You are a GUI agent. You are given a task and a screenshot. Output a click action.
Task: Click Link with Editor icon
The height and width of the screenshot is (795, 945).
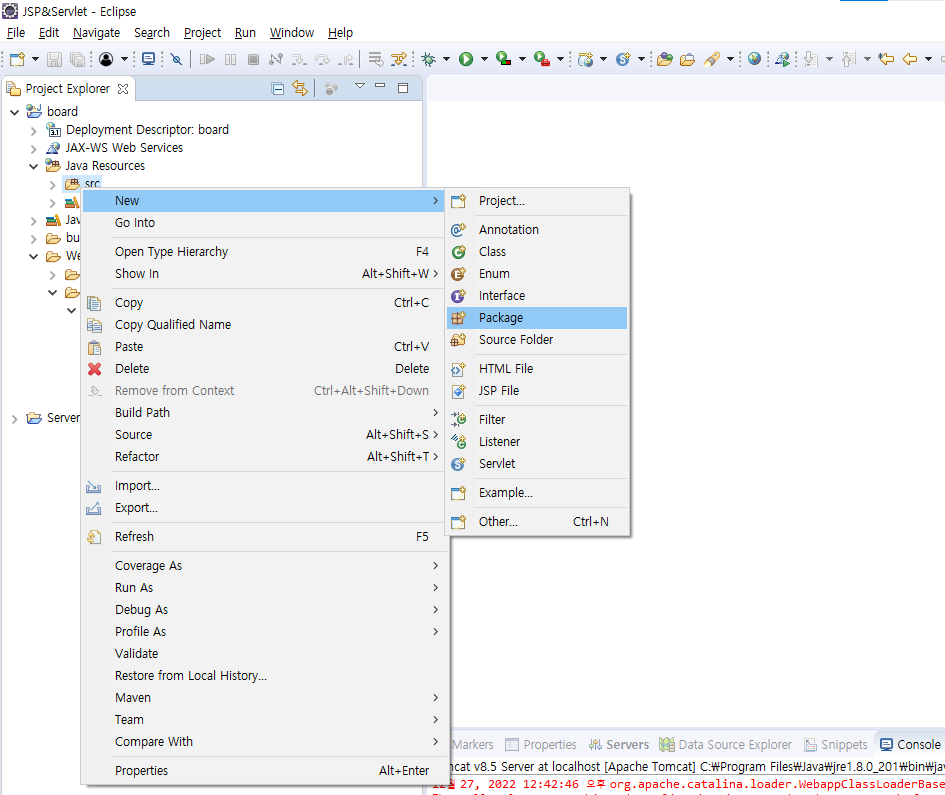[300, 89]
